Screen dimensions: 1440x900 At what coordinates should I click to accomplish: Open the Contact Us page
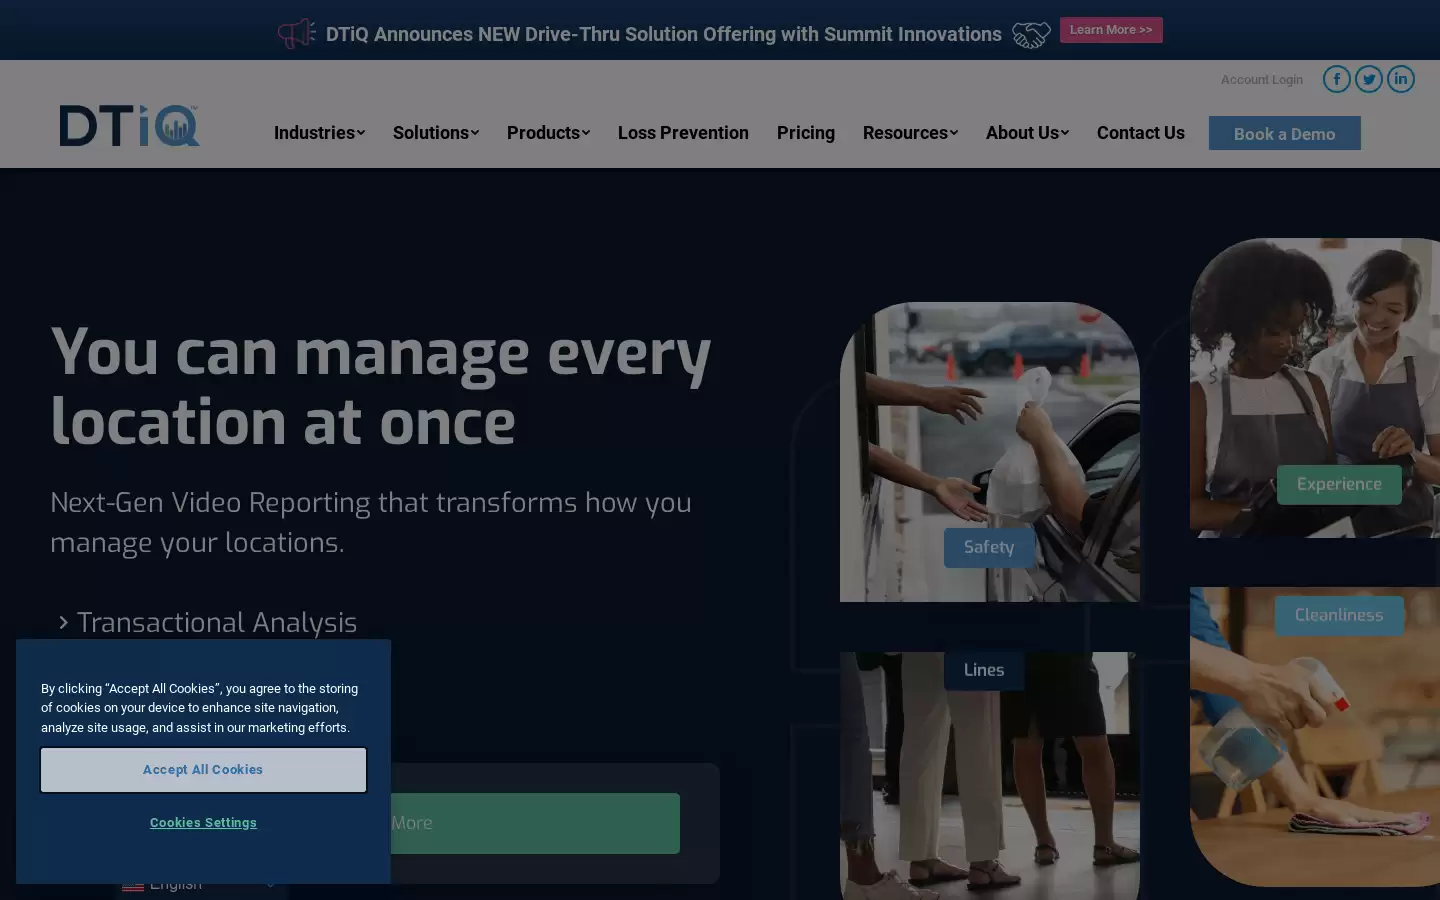coord(1141,133)
